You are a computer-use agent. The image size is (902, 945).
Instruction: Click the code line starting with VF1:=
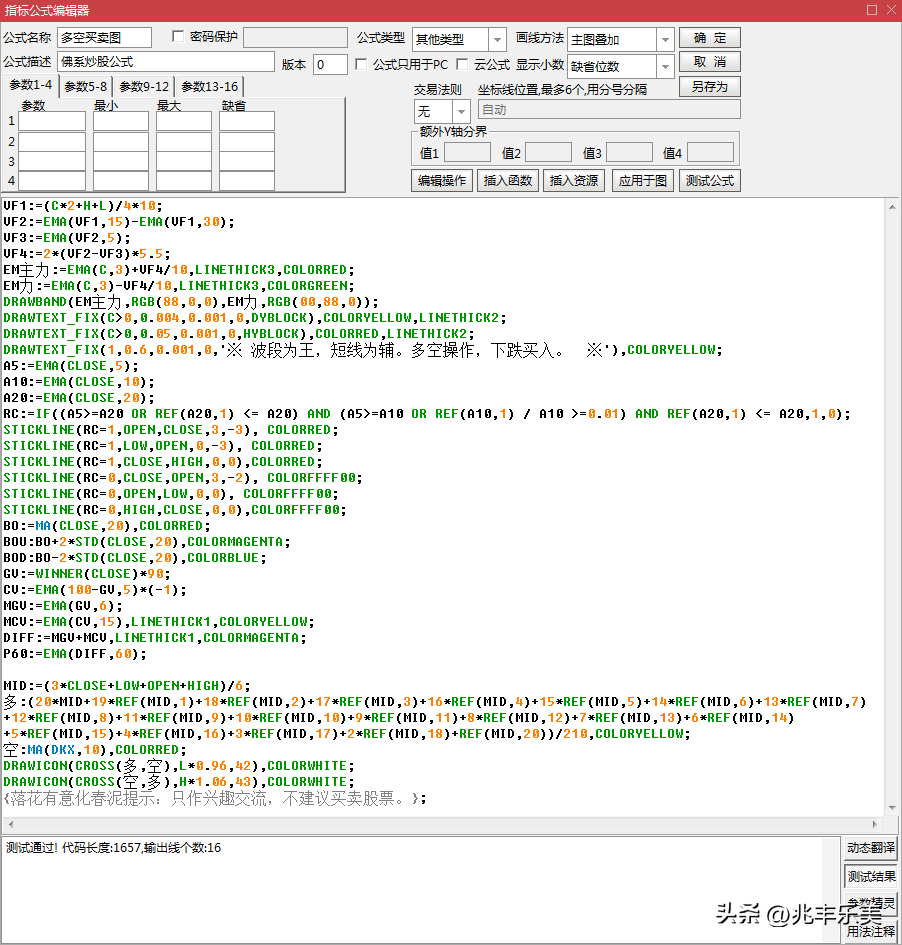click(x=83, y=206)
